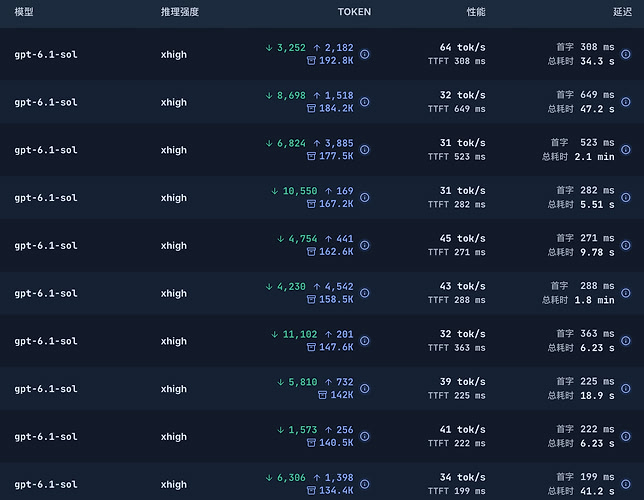Click the 推理强度 column header

pos(180,12)
